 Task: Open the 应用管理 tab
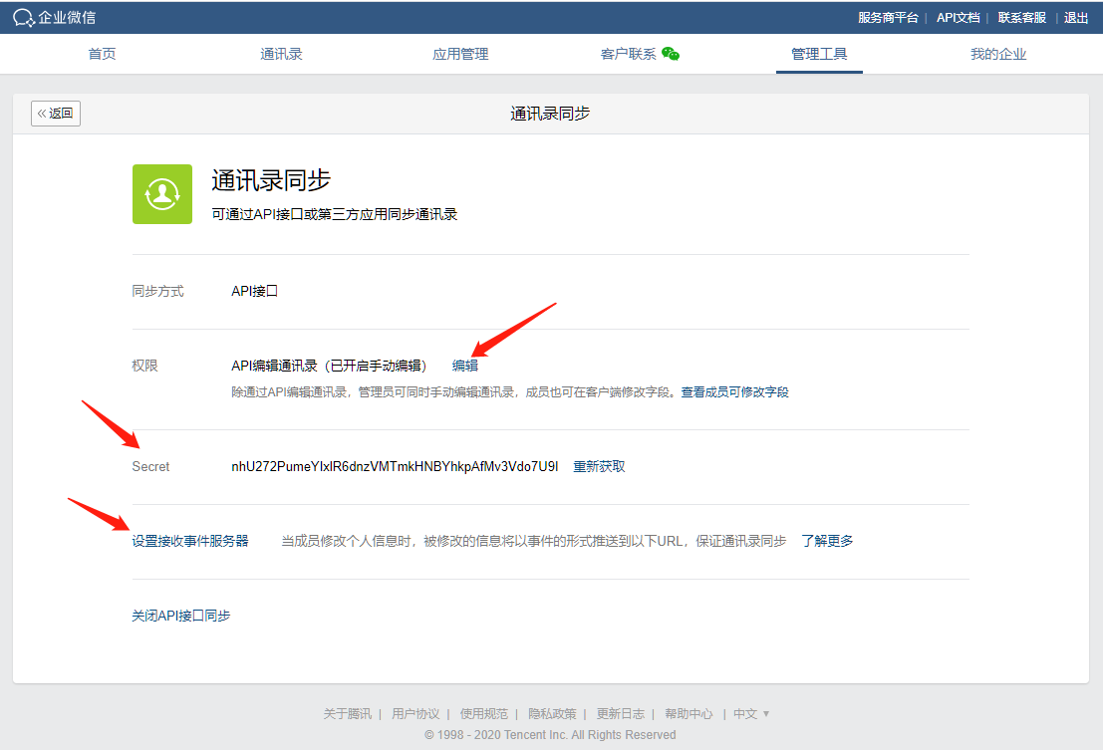[461, 54]
